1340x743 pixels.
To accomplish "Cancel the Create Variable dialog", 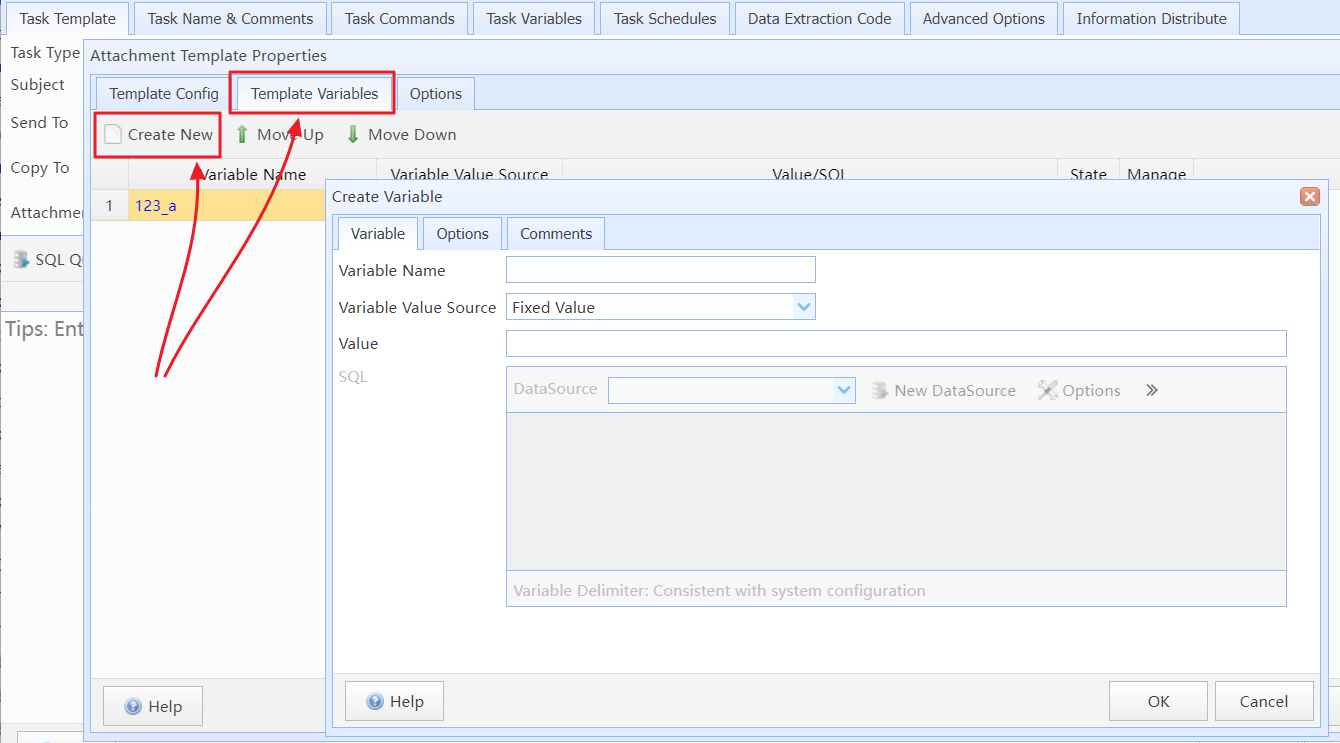I will coord(1263,702).
